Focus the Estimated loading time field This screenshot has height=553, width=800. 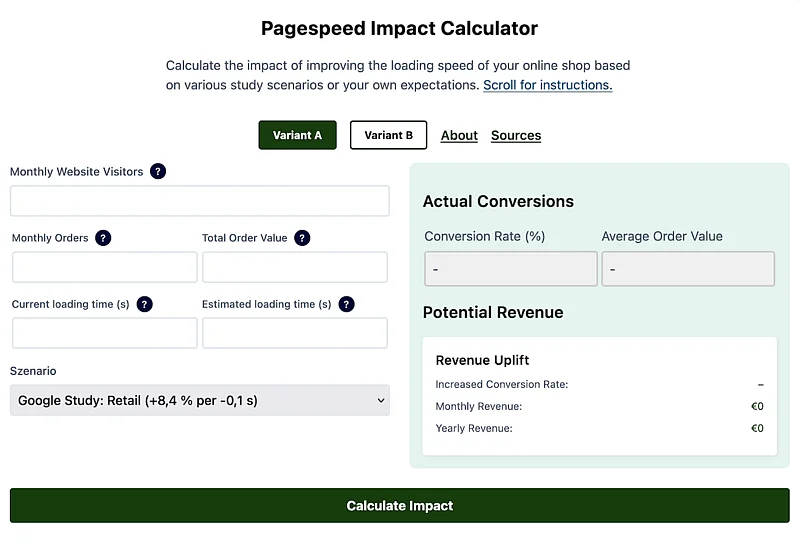click(x=295, y=333)
